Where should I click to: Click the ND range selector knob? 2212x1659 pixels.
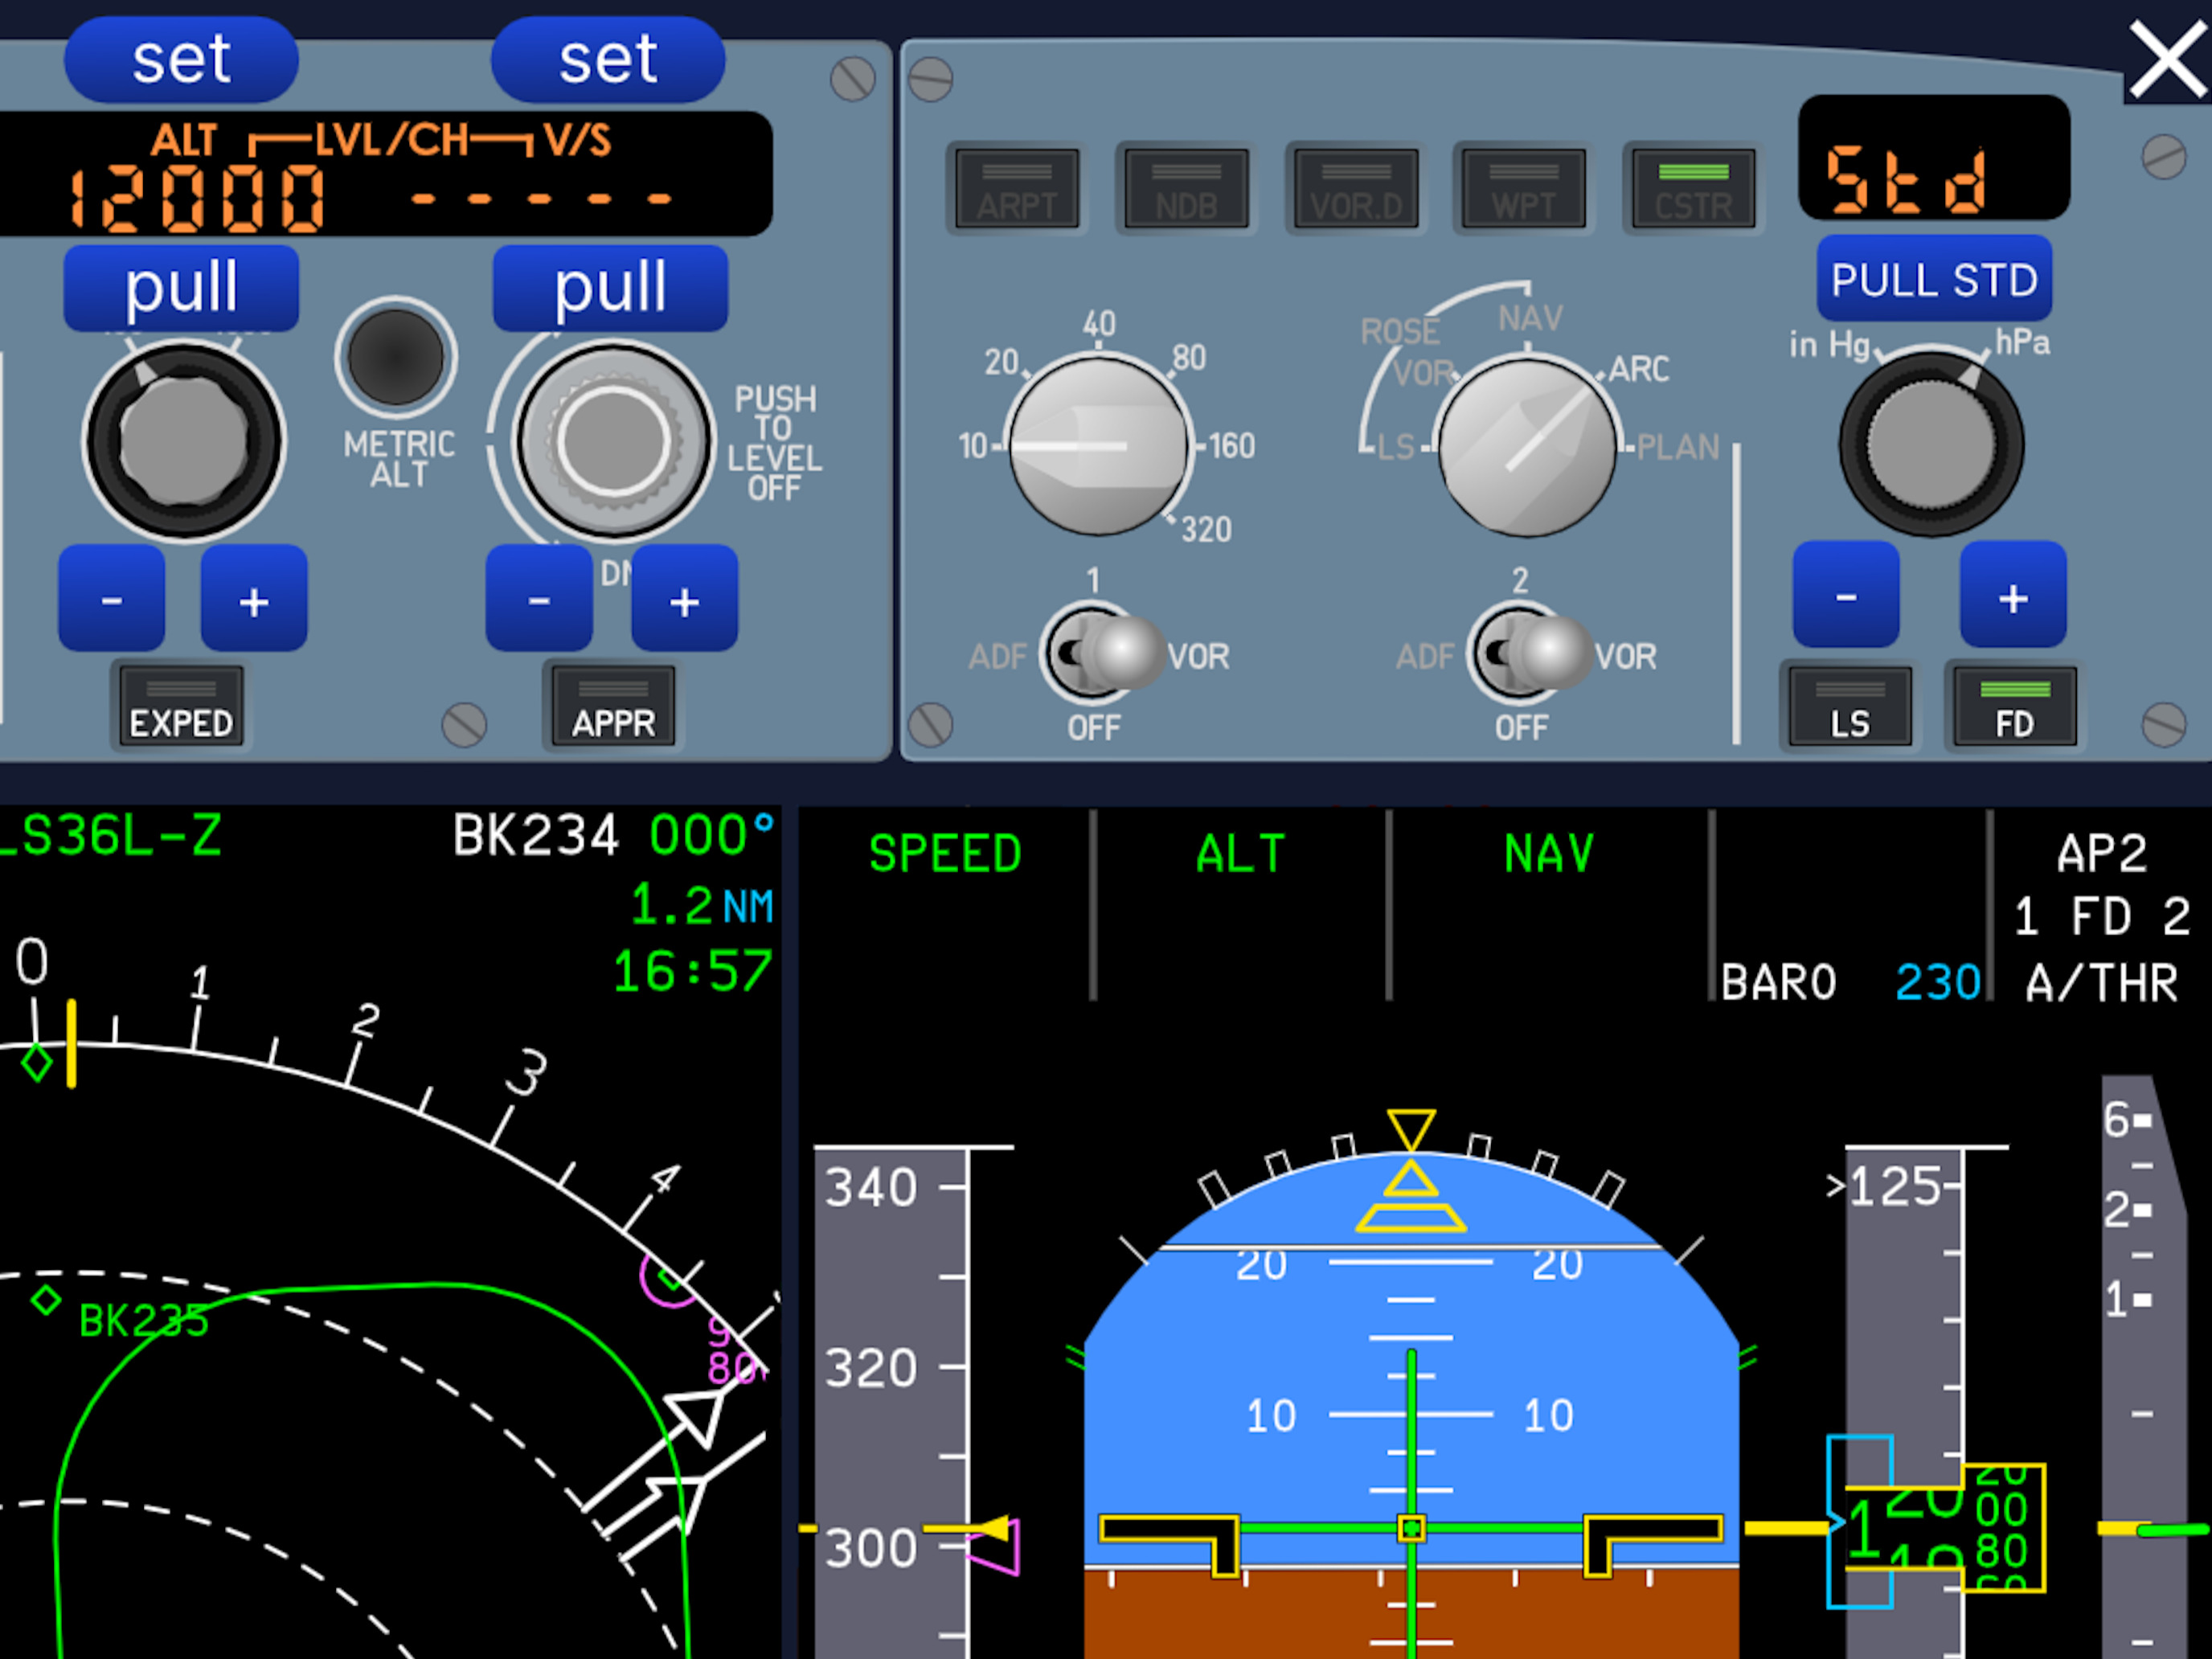pos(1098,445)
